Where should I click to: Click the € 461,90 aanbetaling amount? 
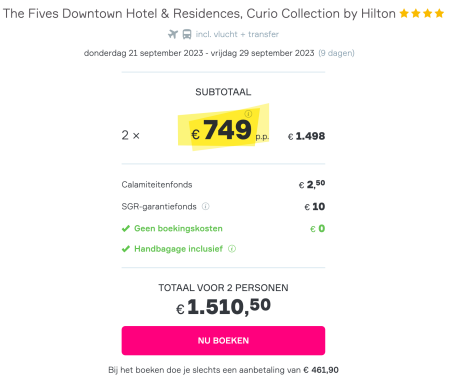[321, 370]
